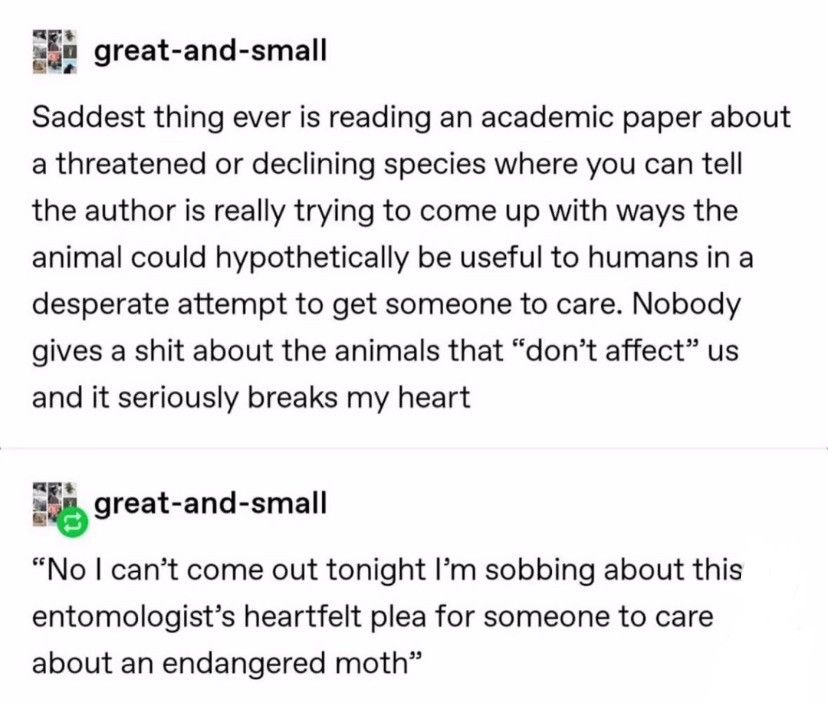This screenshot has width=828, height=705.
Task: Open the original poster's avatar at top
Action: [54, 52]
